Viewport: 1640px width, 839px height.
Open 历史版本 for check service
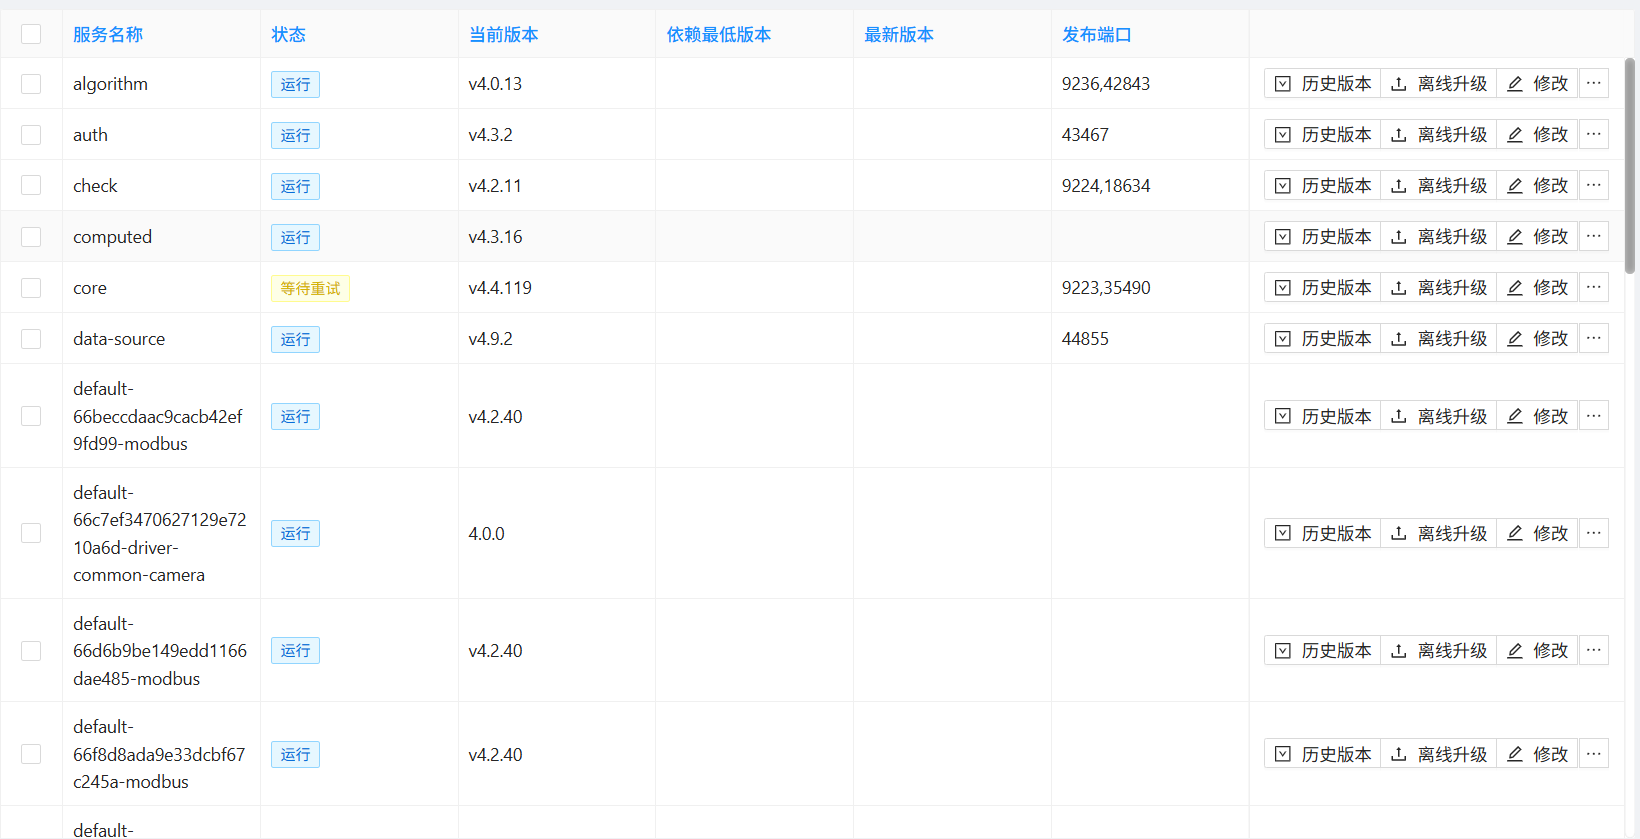point(1322,186)
